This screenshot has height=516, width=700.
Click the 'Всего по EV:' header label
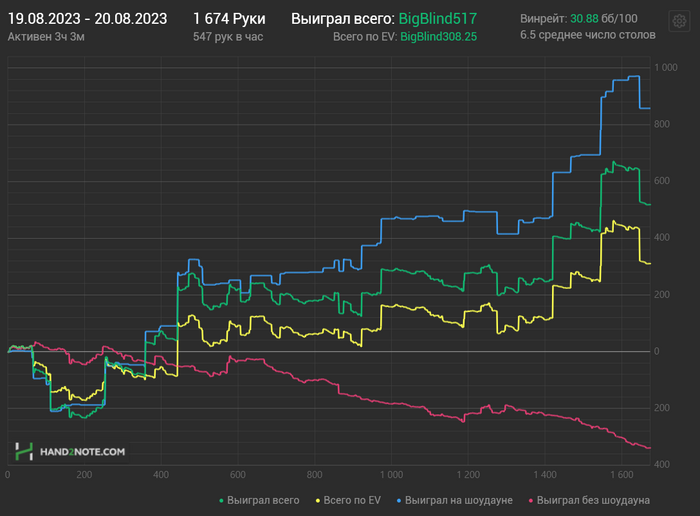(365, 37)
